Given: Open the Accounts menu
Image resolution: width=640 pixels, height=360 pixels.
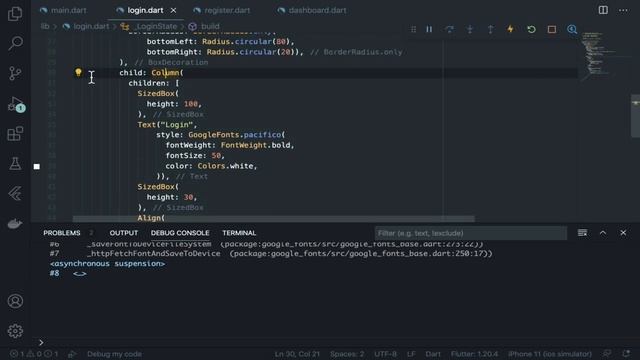Looking at the screenshot, I should coord(15,301).
